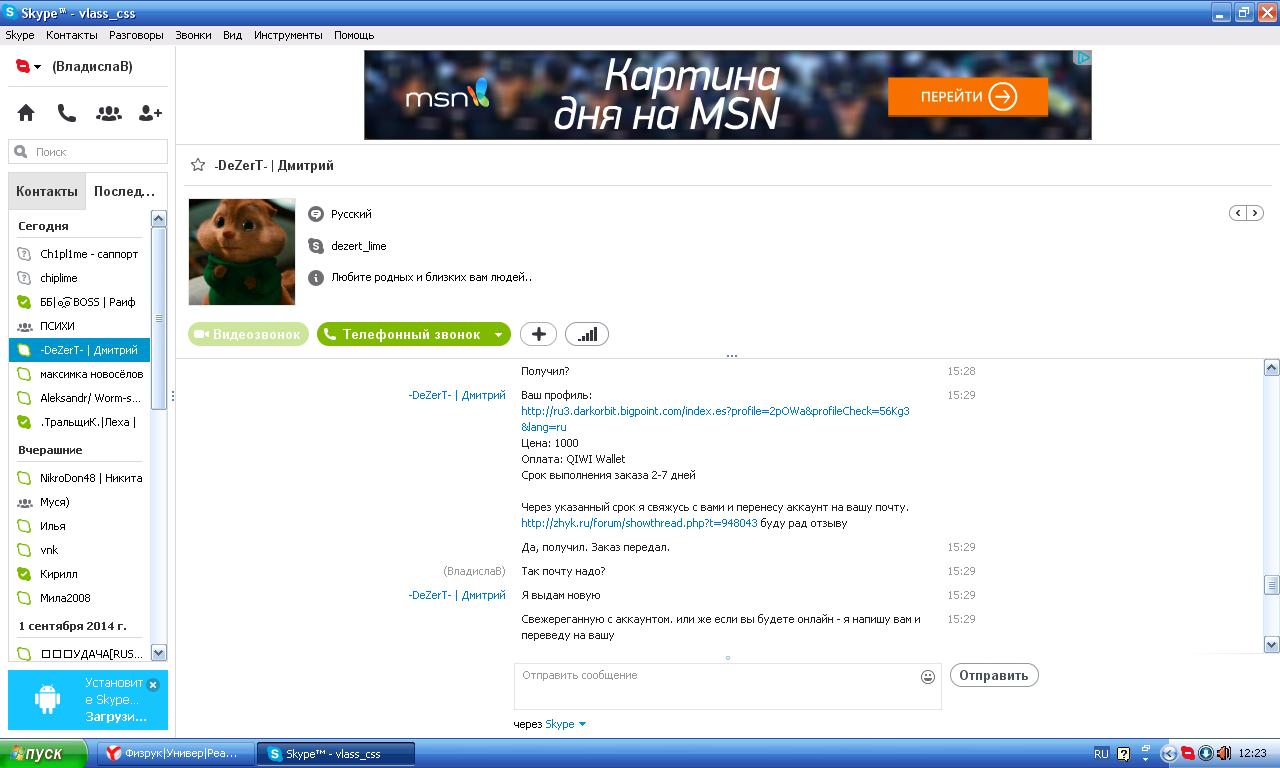The height and width of the screenshot is (768, 1280).
Task: Open the Вид menu
Action: (232, 35)
